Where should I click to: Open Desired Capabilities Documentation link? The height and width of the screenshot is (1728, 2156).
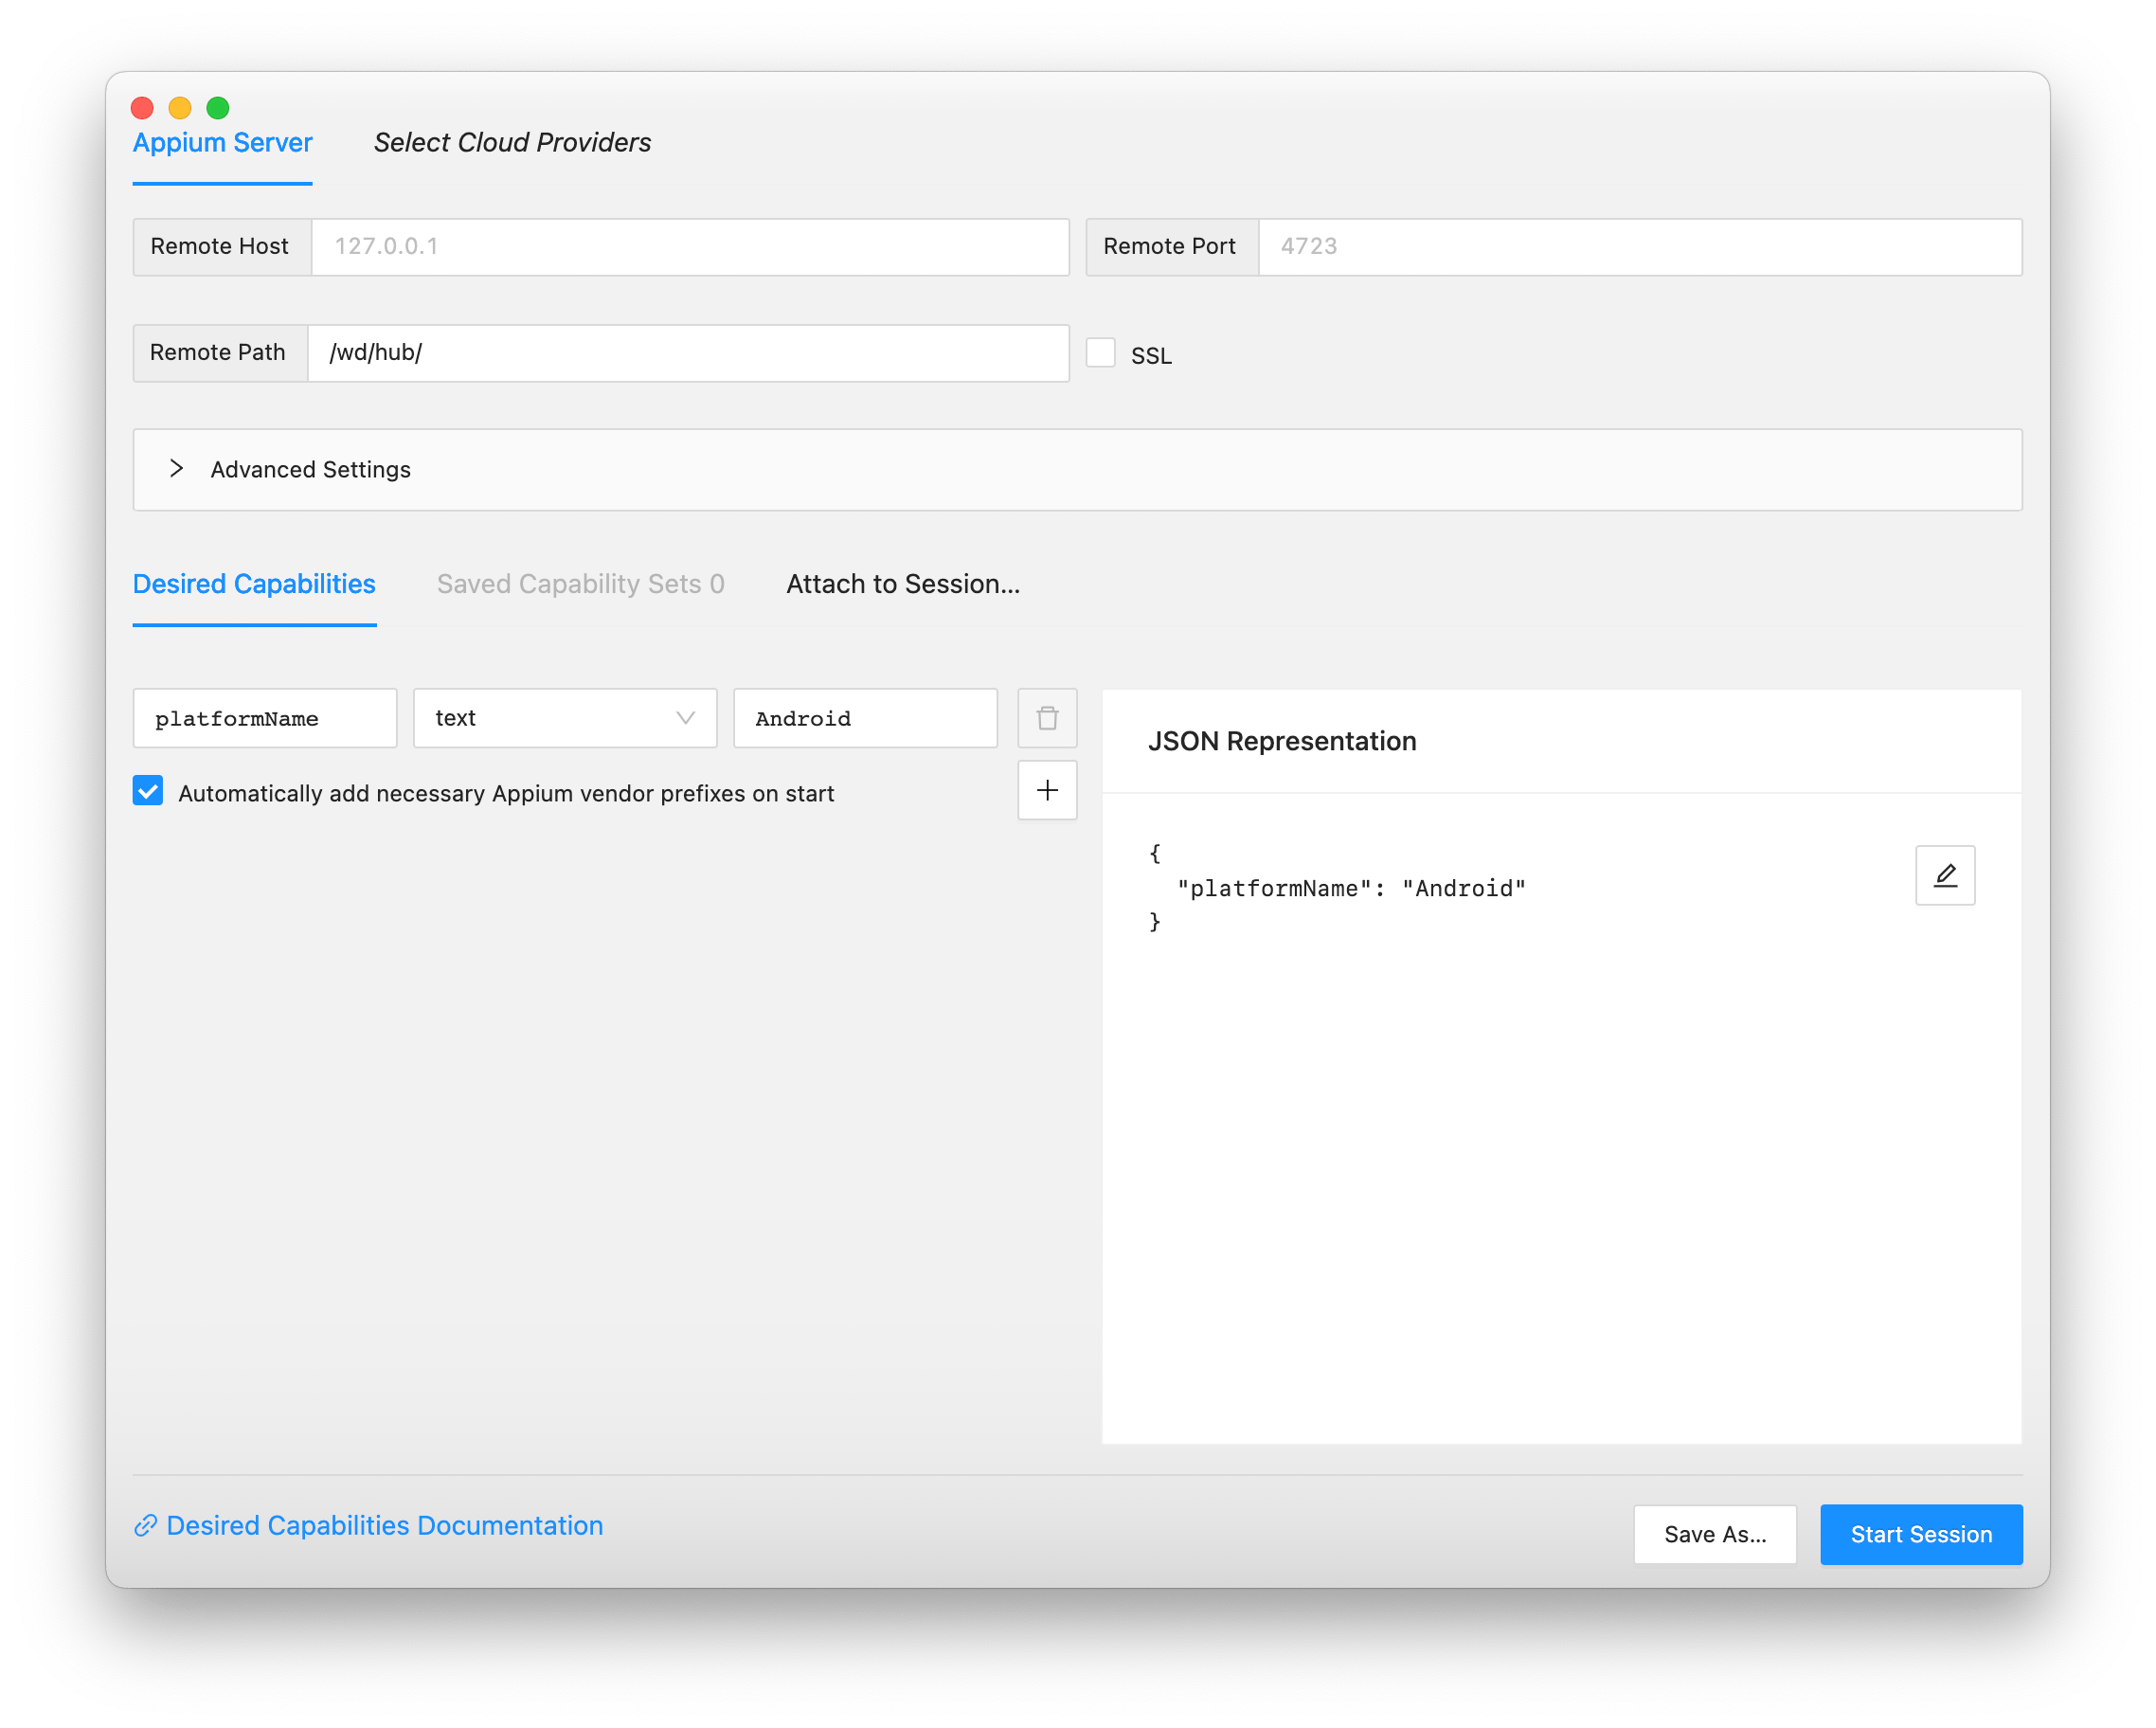[384, 1525]
